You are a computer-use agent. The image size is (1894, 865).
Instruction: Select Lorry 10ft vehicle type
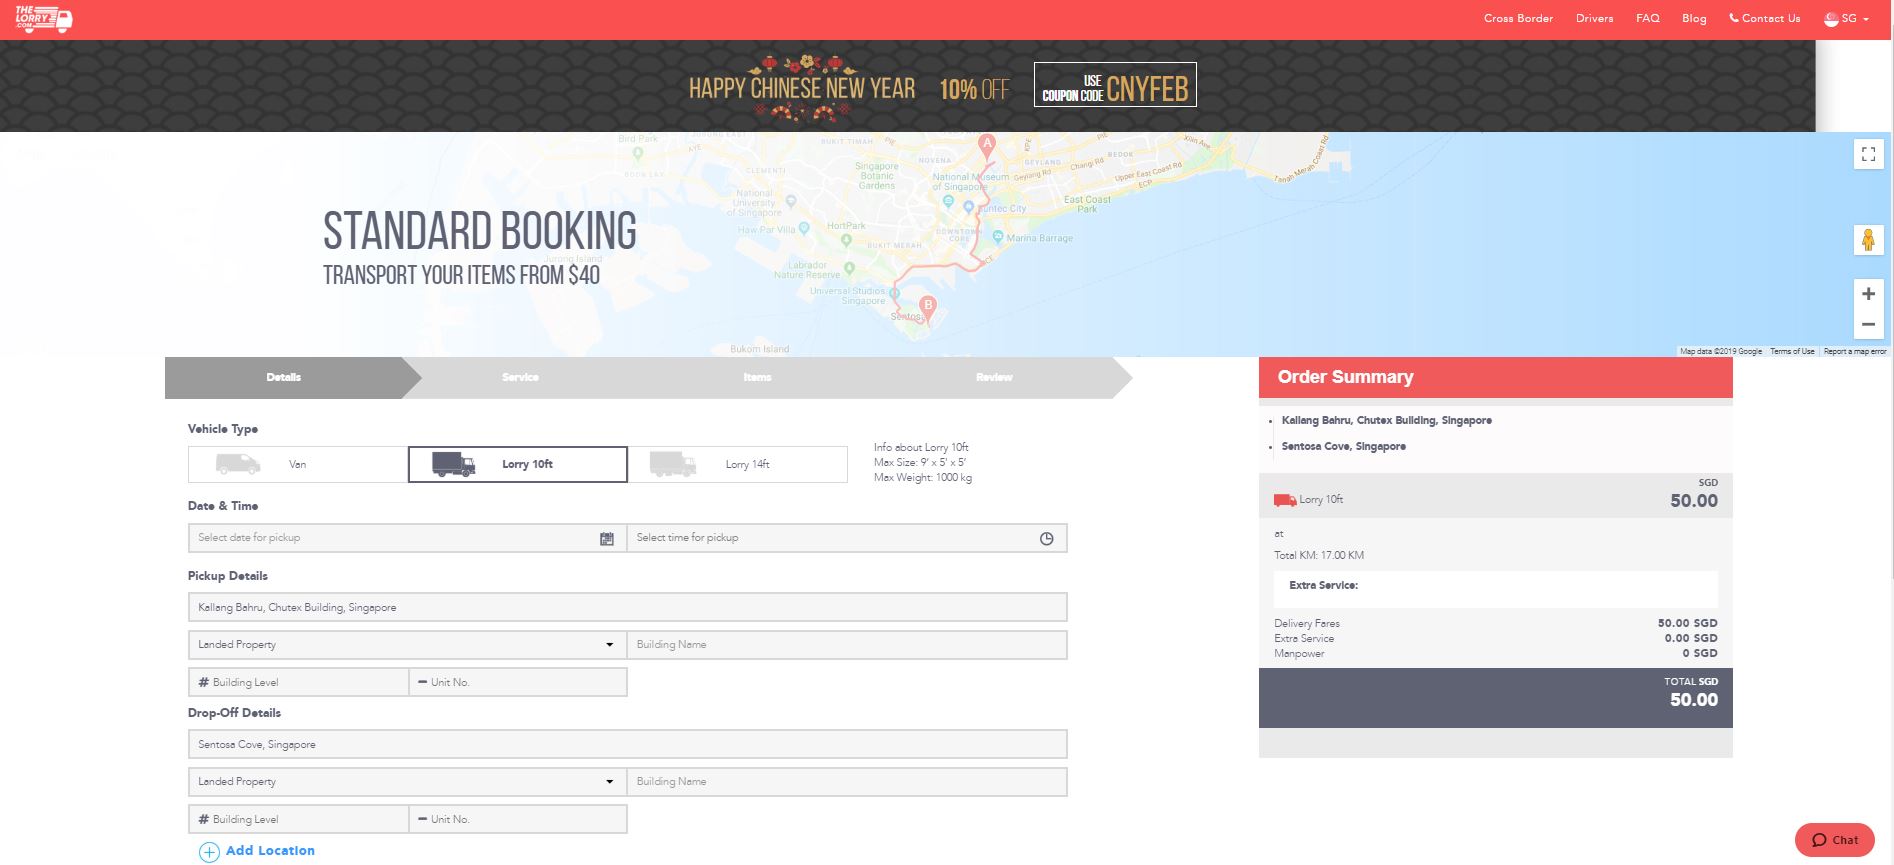click(517, 464)
